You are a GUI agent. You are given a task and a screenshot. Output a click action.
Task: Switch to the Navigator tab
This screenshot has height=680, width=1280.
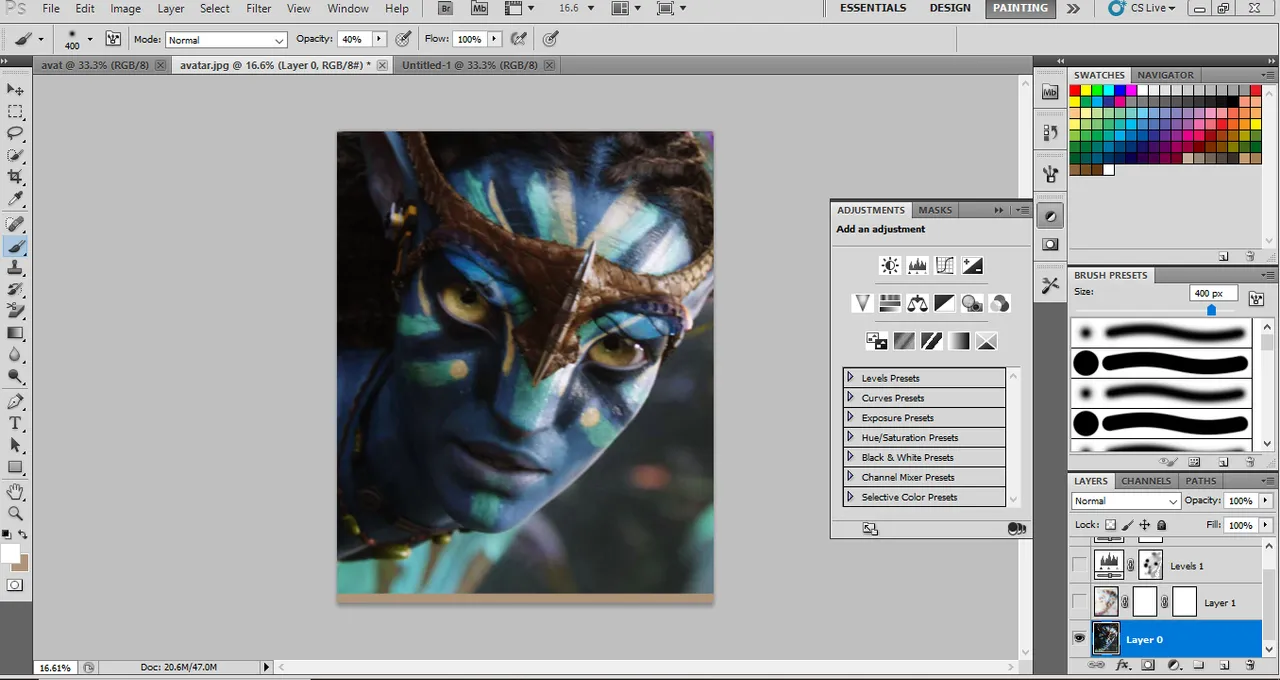point(1165,75)
